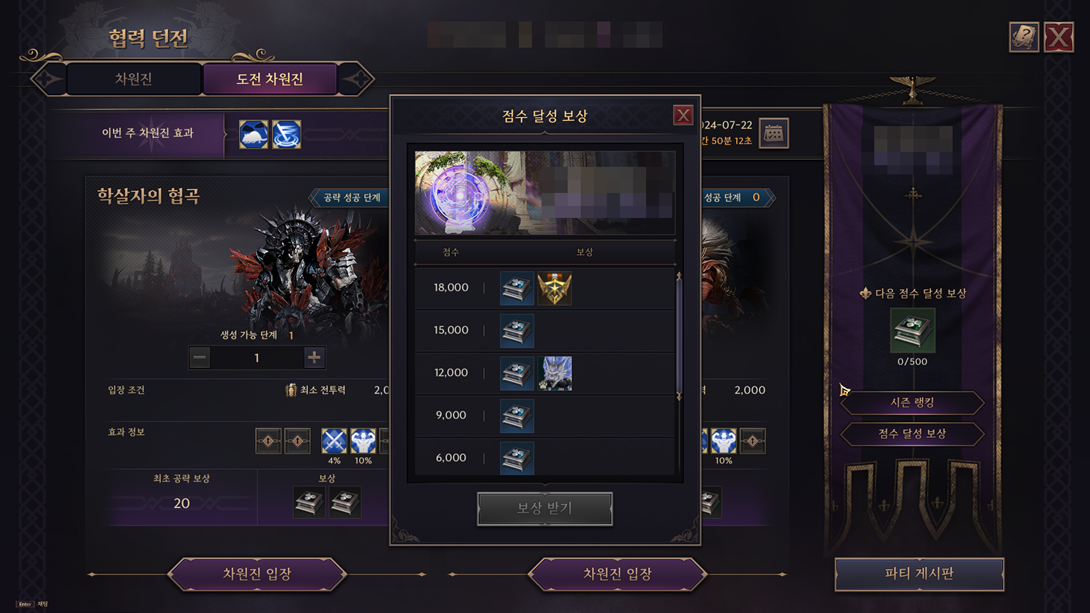Open the help book icon
1090x613 pixels.
point(1023,37)
